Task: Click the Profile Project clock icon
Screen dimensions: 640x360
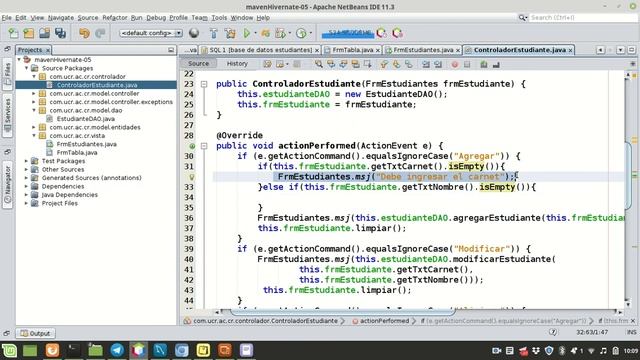Action: coord(301,33)
